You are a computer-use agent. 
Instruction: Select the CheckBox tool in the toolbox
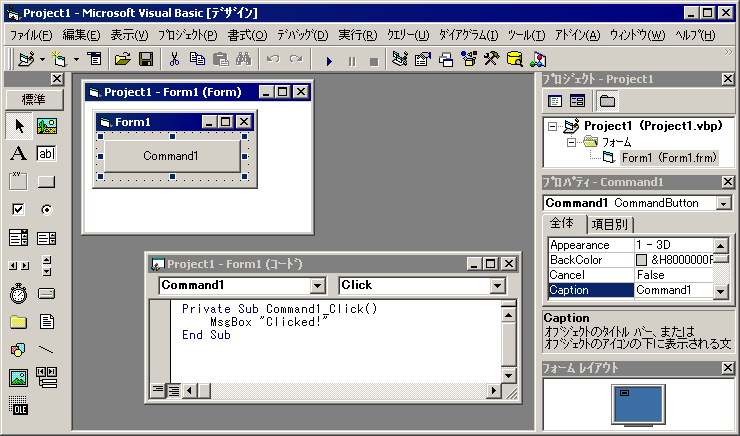tap(19, 210)
